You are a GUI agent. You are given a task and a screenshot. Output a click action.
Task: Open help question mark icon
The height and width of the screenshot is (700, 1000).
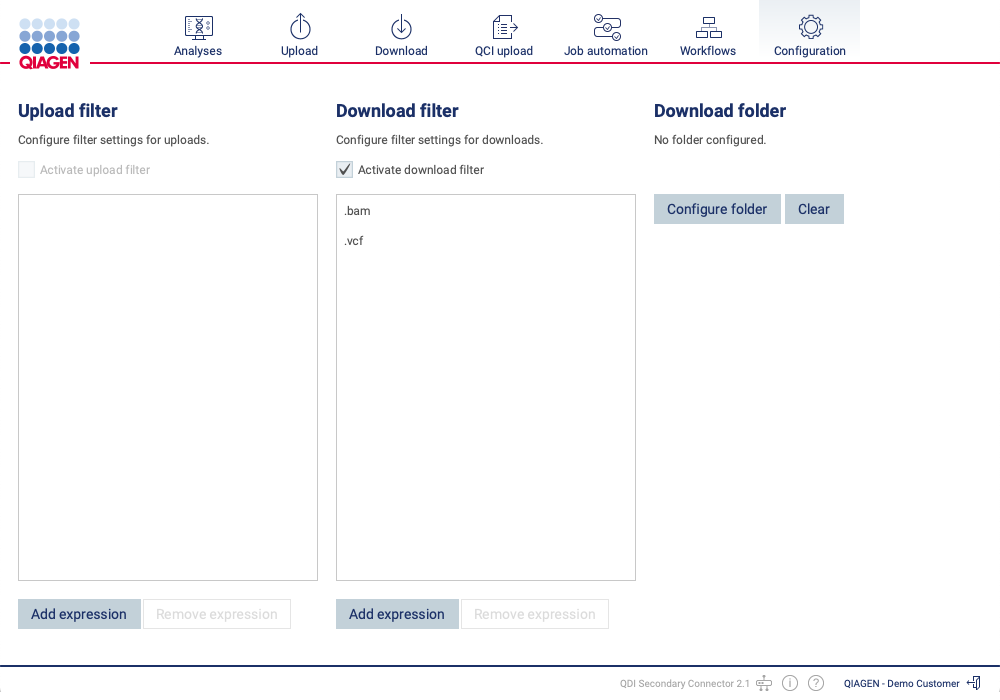tap(816, 683)
